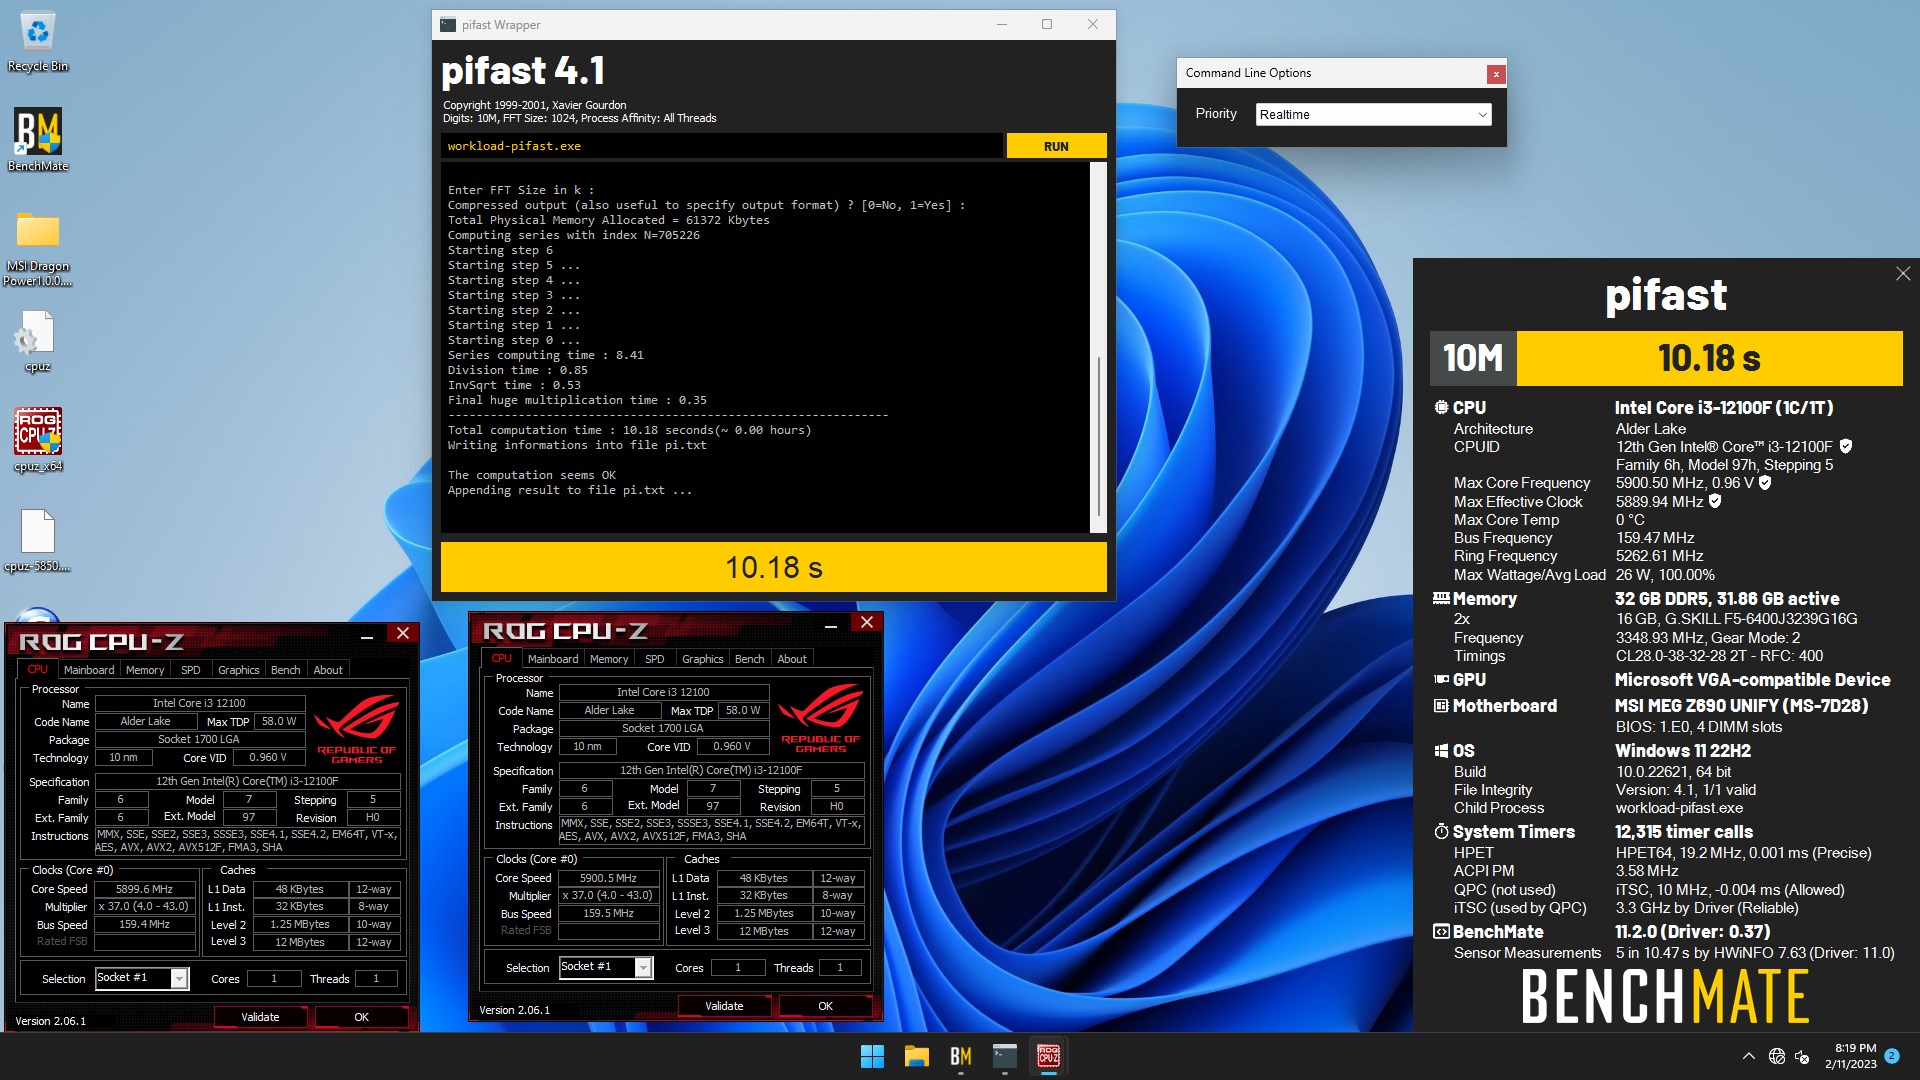1920x1080 pixels.
Task: Close the left ROG CPU-Z window
Action: pos(403,633)
